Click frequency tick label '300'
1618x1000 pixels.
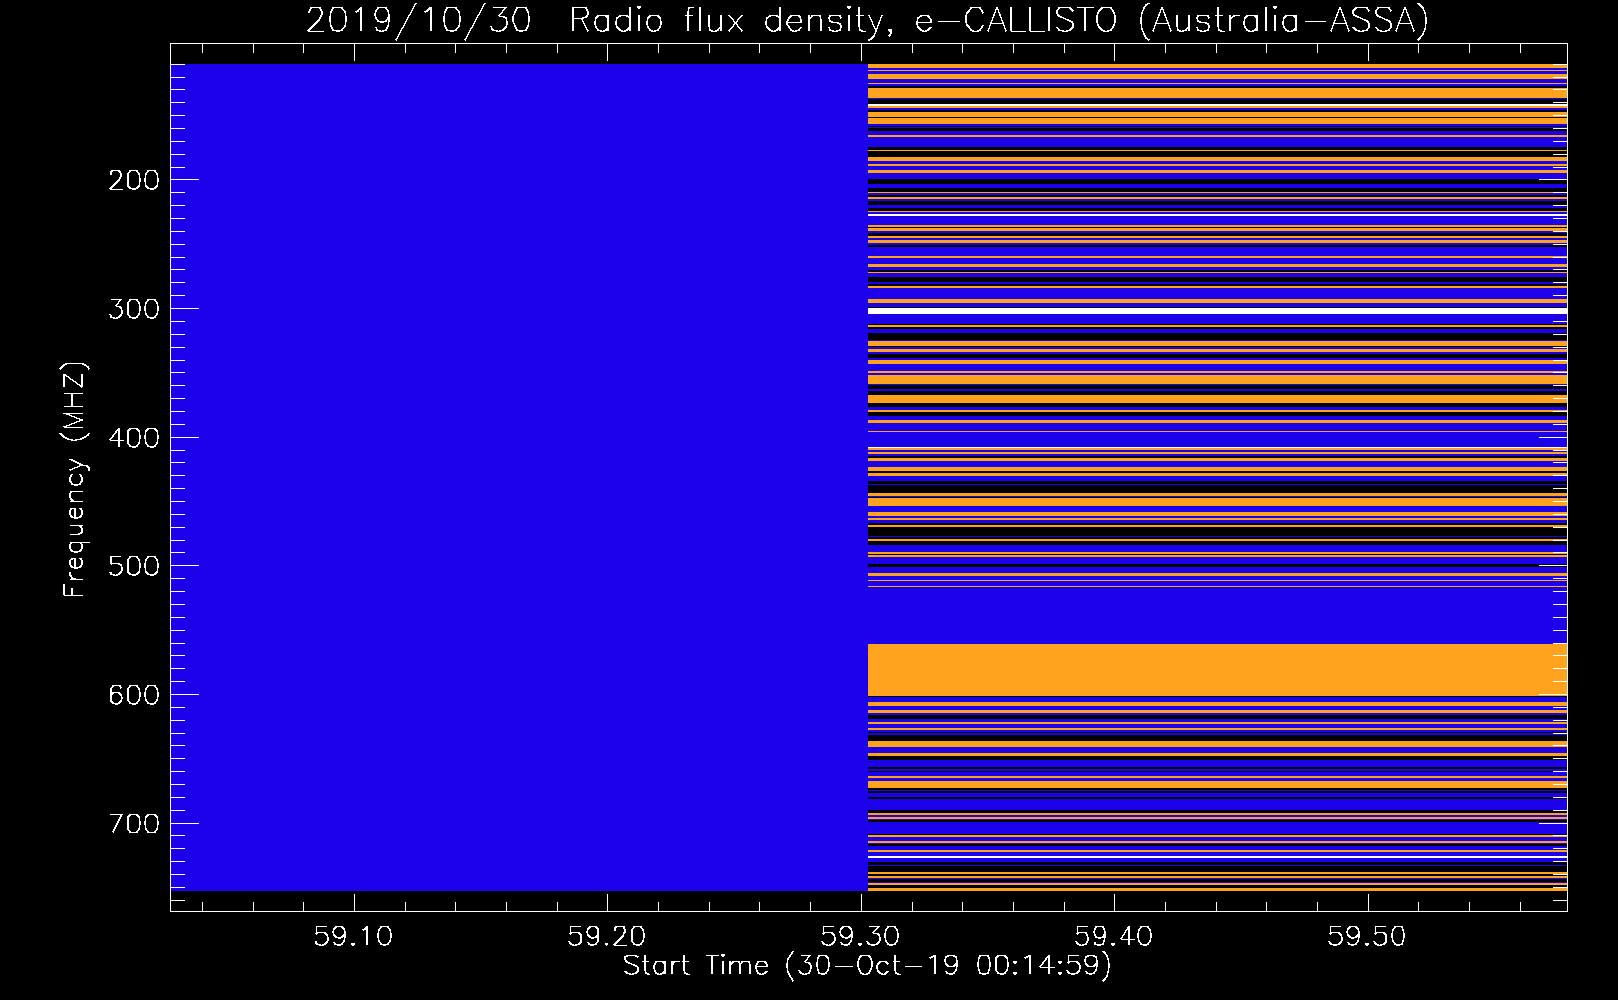point(134,309)
